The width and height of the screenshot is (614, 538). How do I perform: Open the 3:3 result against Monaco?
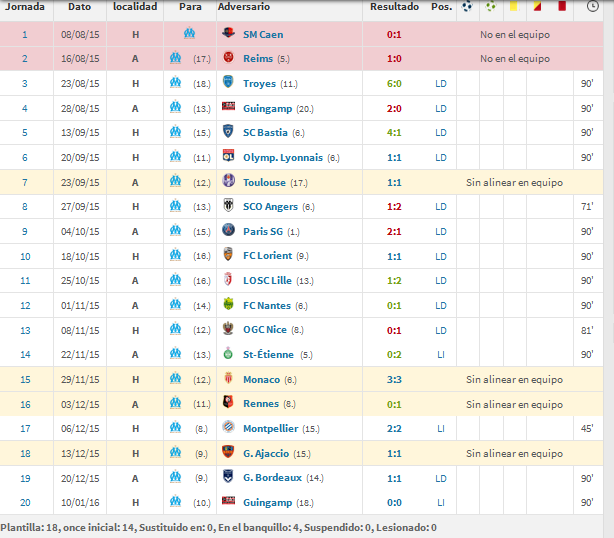[x=394, y=379]
